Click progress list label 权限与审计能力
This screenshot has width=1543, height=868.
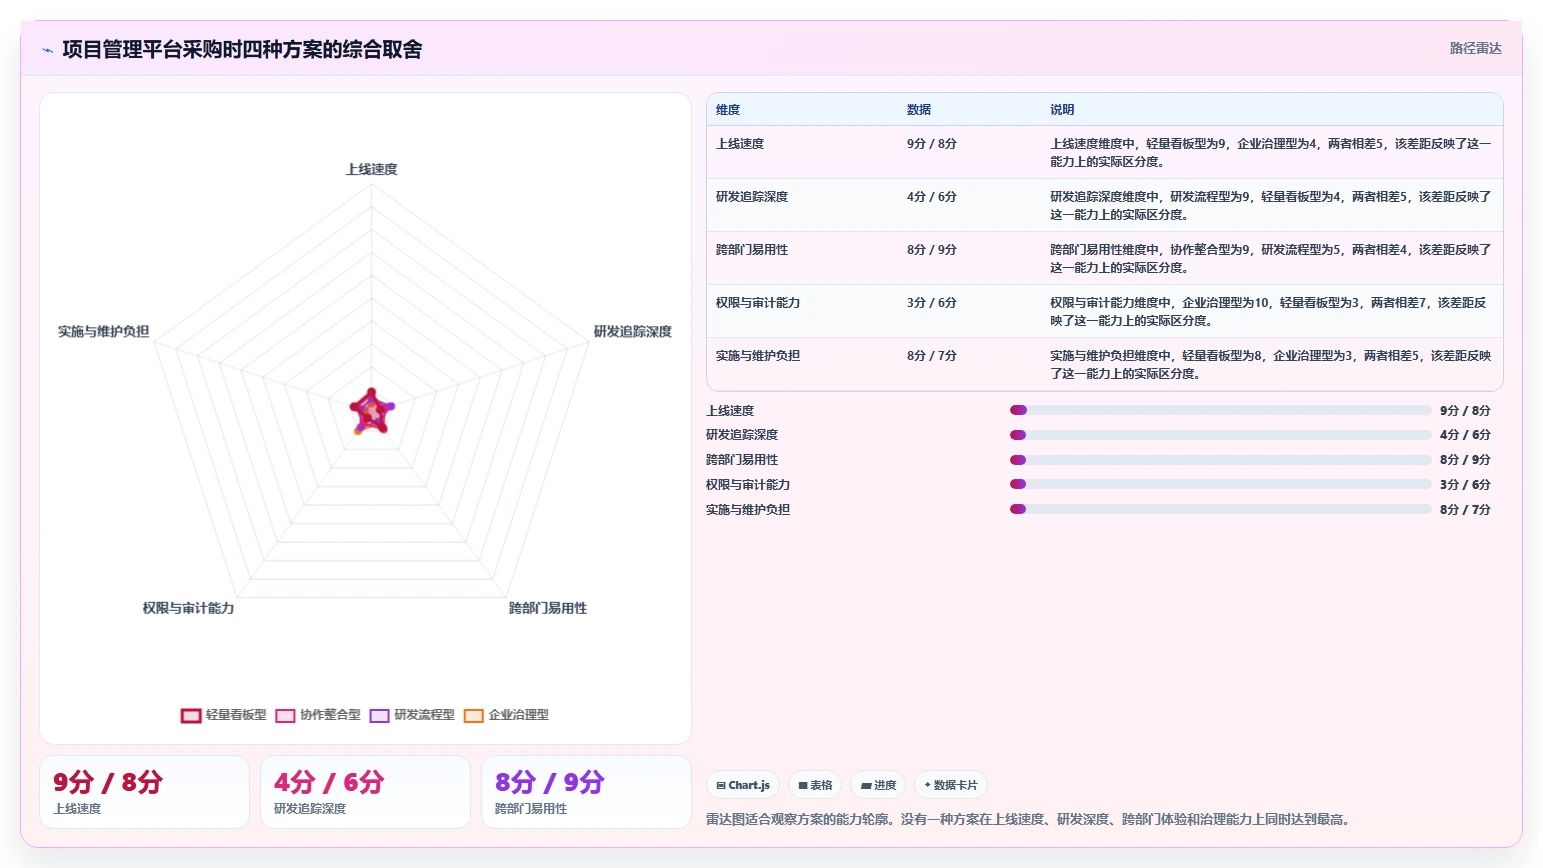click(748, 485)
